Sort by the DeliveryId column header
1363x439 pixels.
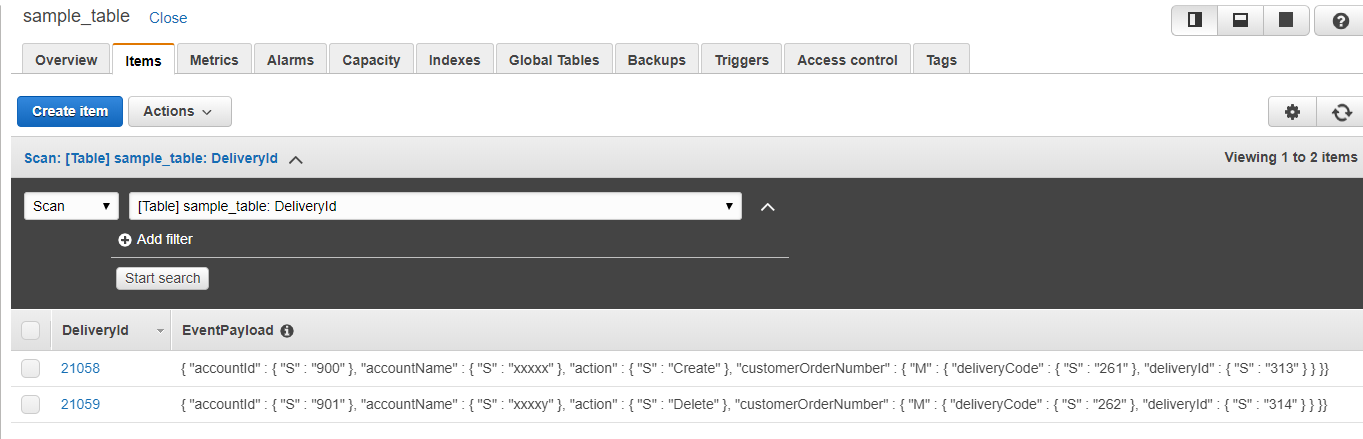tap(96, 330)
